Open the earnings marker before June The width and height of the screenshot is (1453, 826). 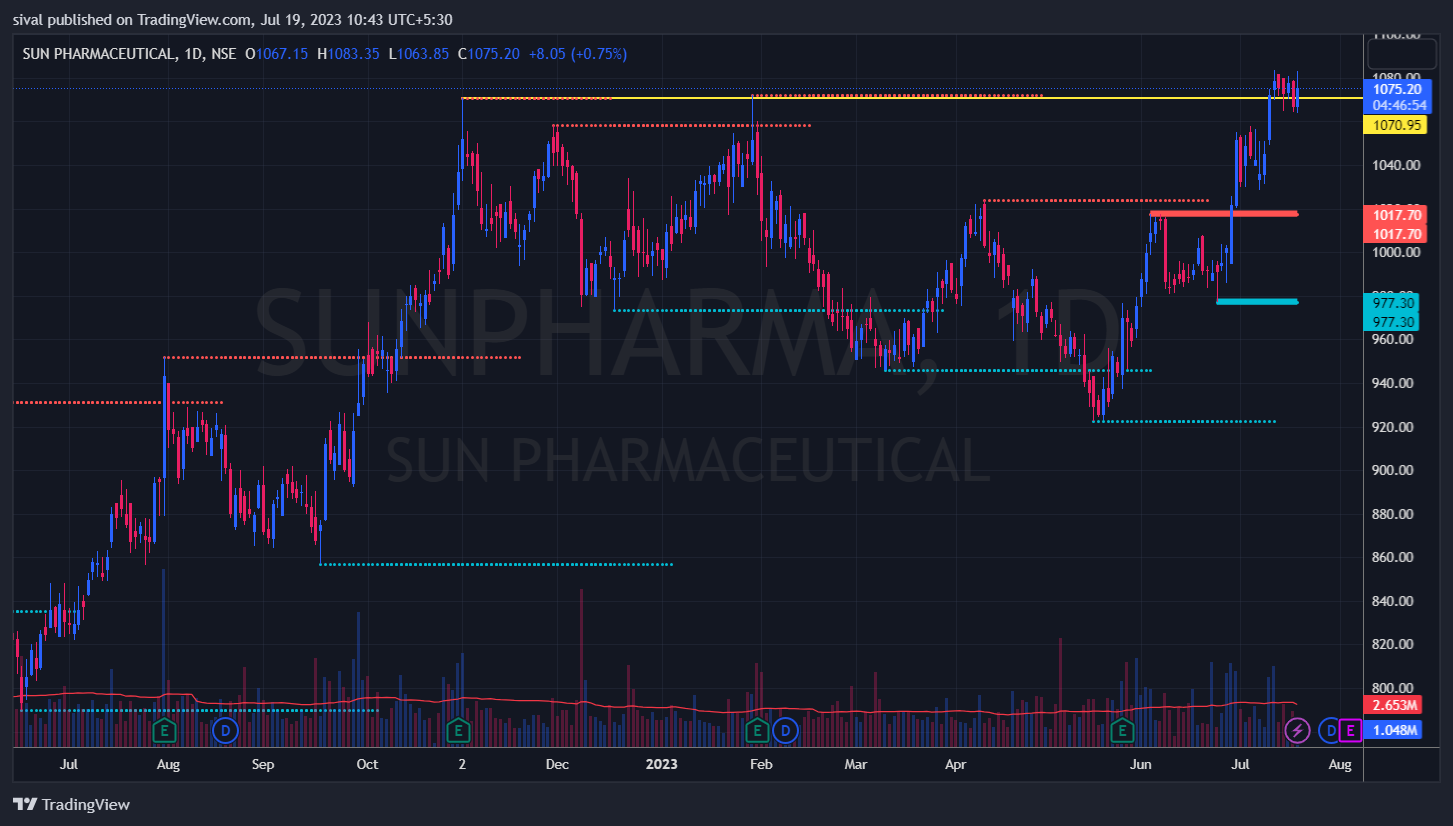click(x=1123, y=731)
